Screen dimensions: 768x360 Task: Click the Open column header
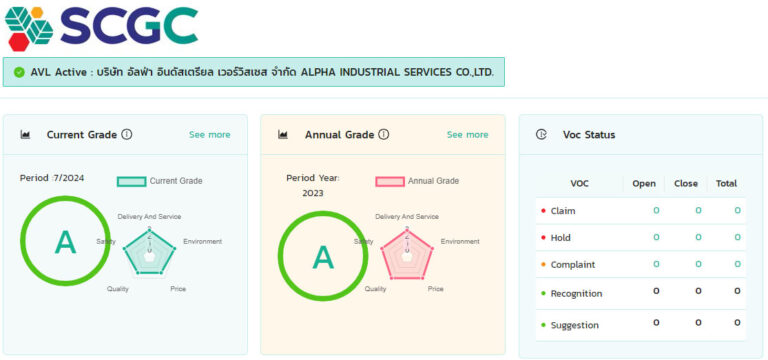pyautogui.click(x=644, y=184)
